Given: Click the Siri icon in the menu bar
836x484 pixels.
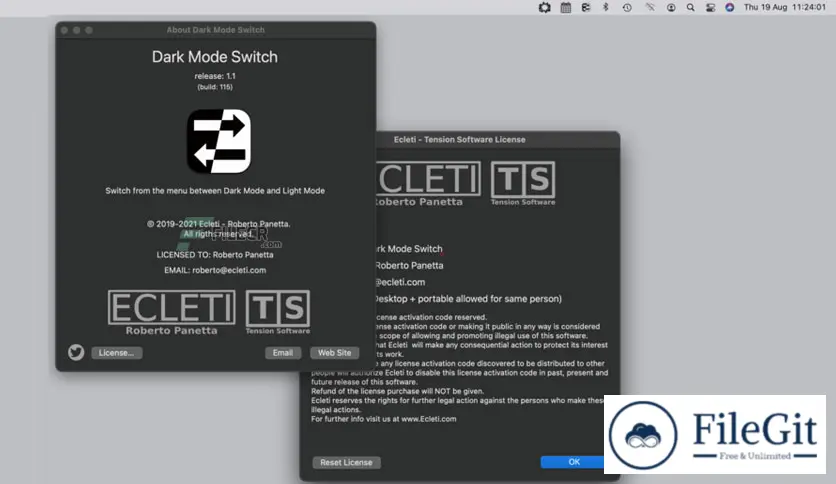Looking at the screenshot, I should (730, 7).
